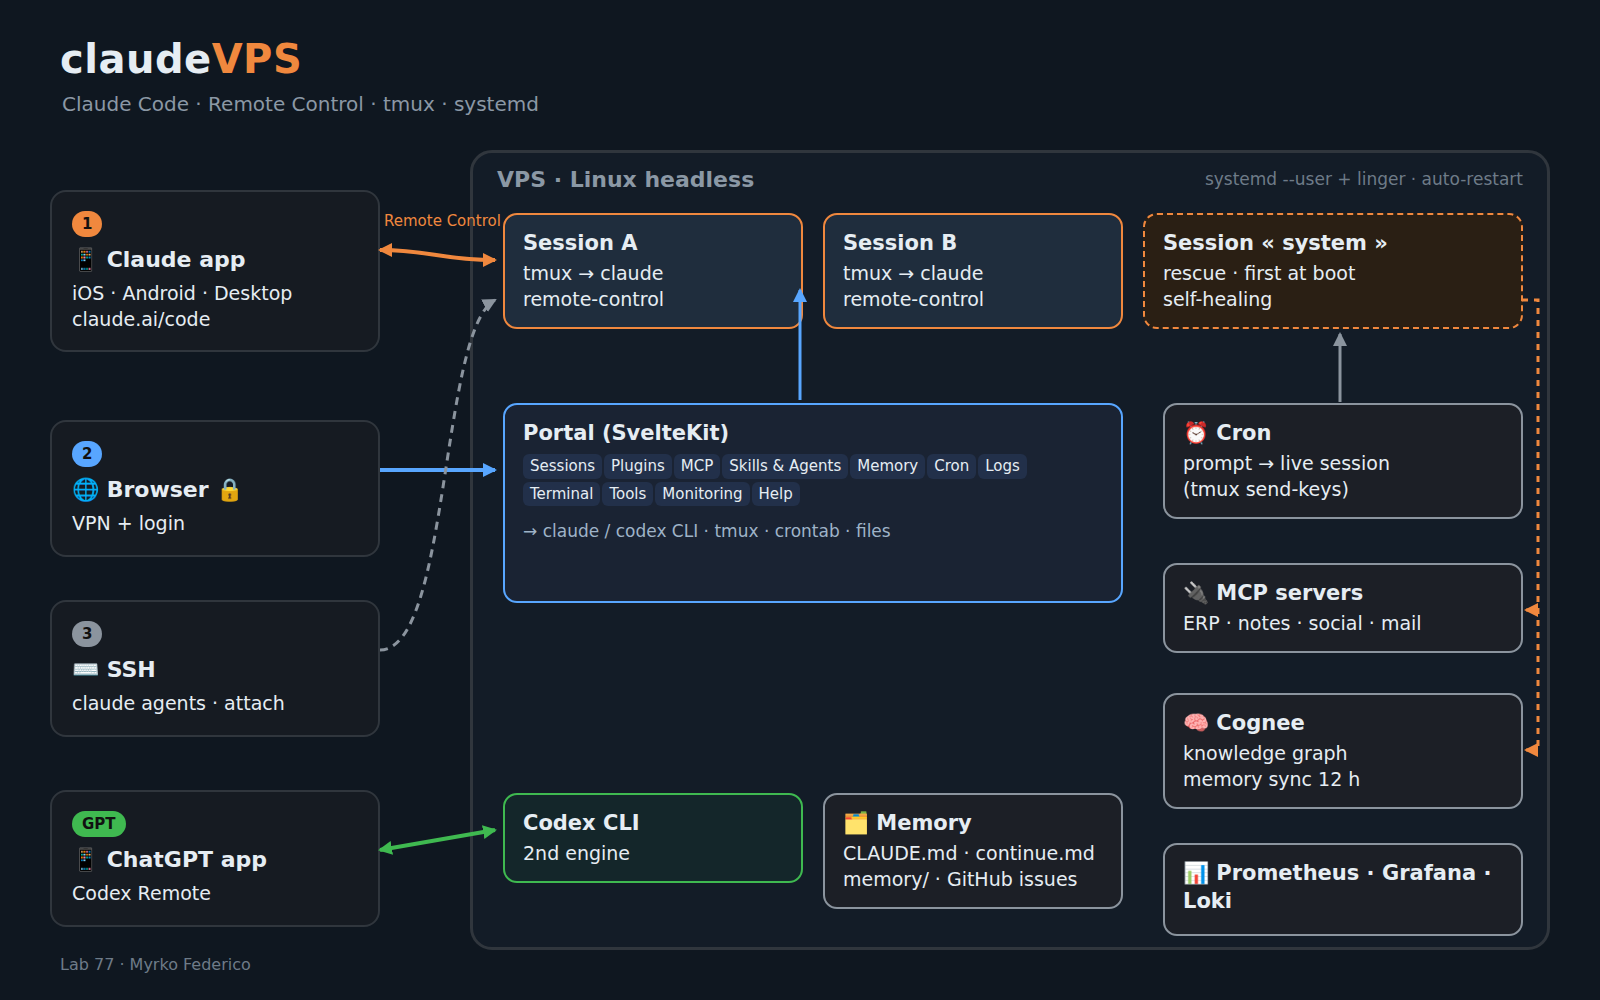Click the 'Codex Remote' text
The image size is (1600, 1000).
(141, 894)
